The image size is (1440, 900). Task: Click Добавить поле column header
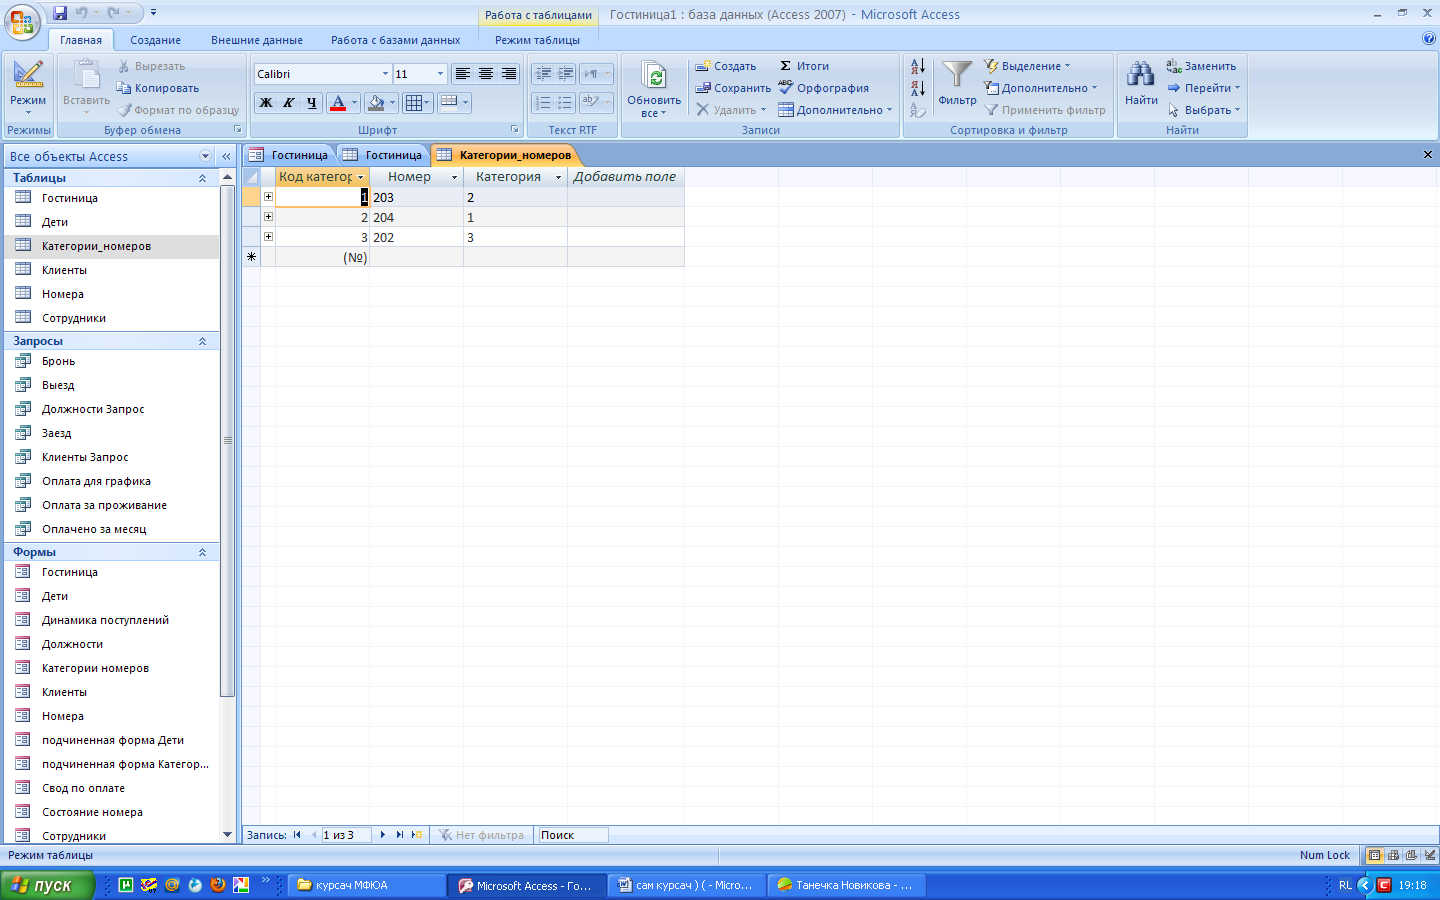[625, 177]
